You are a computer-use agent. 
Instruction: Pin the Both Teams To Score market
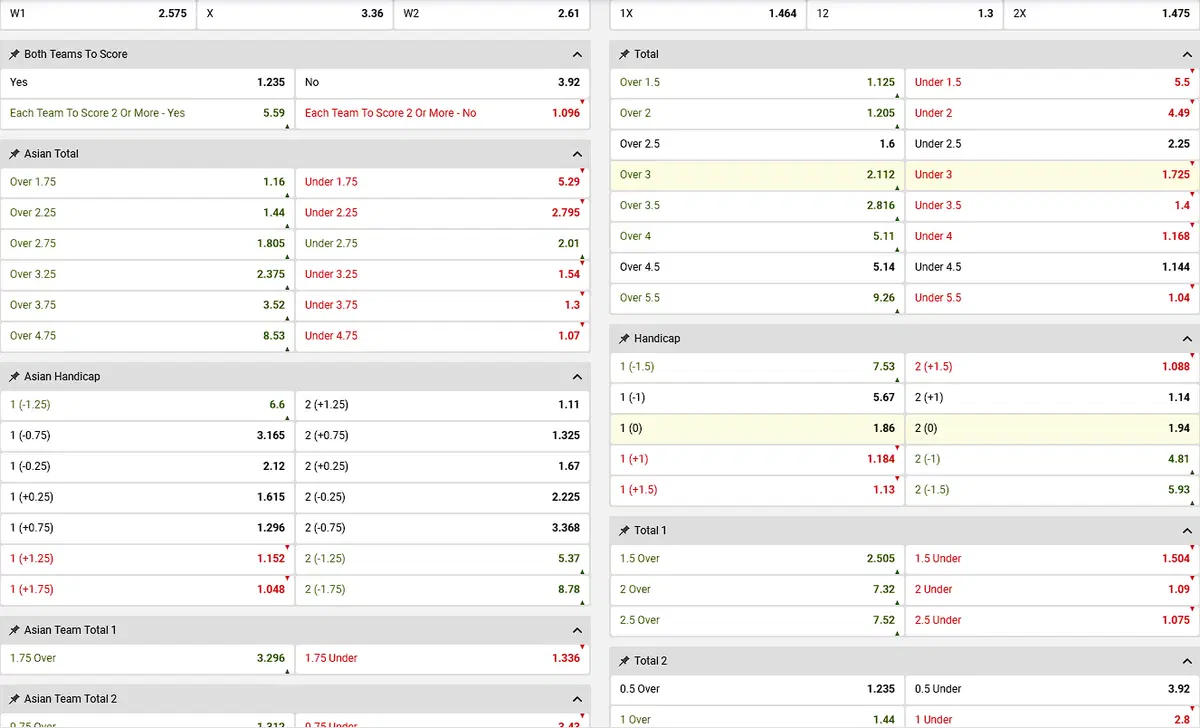(x=15, y=54)
